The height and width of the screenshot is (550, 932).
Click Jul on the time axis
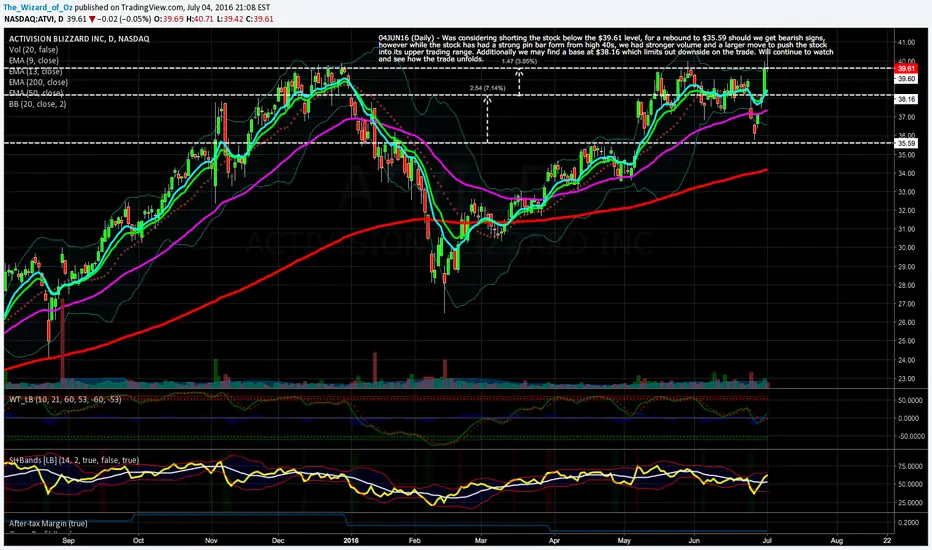point(767,540)
